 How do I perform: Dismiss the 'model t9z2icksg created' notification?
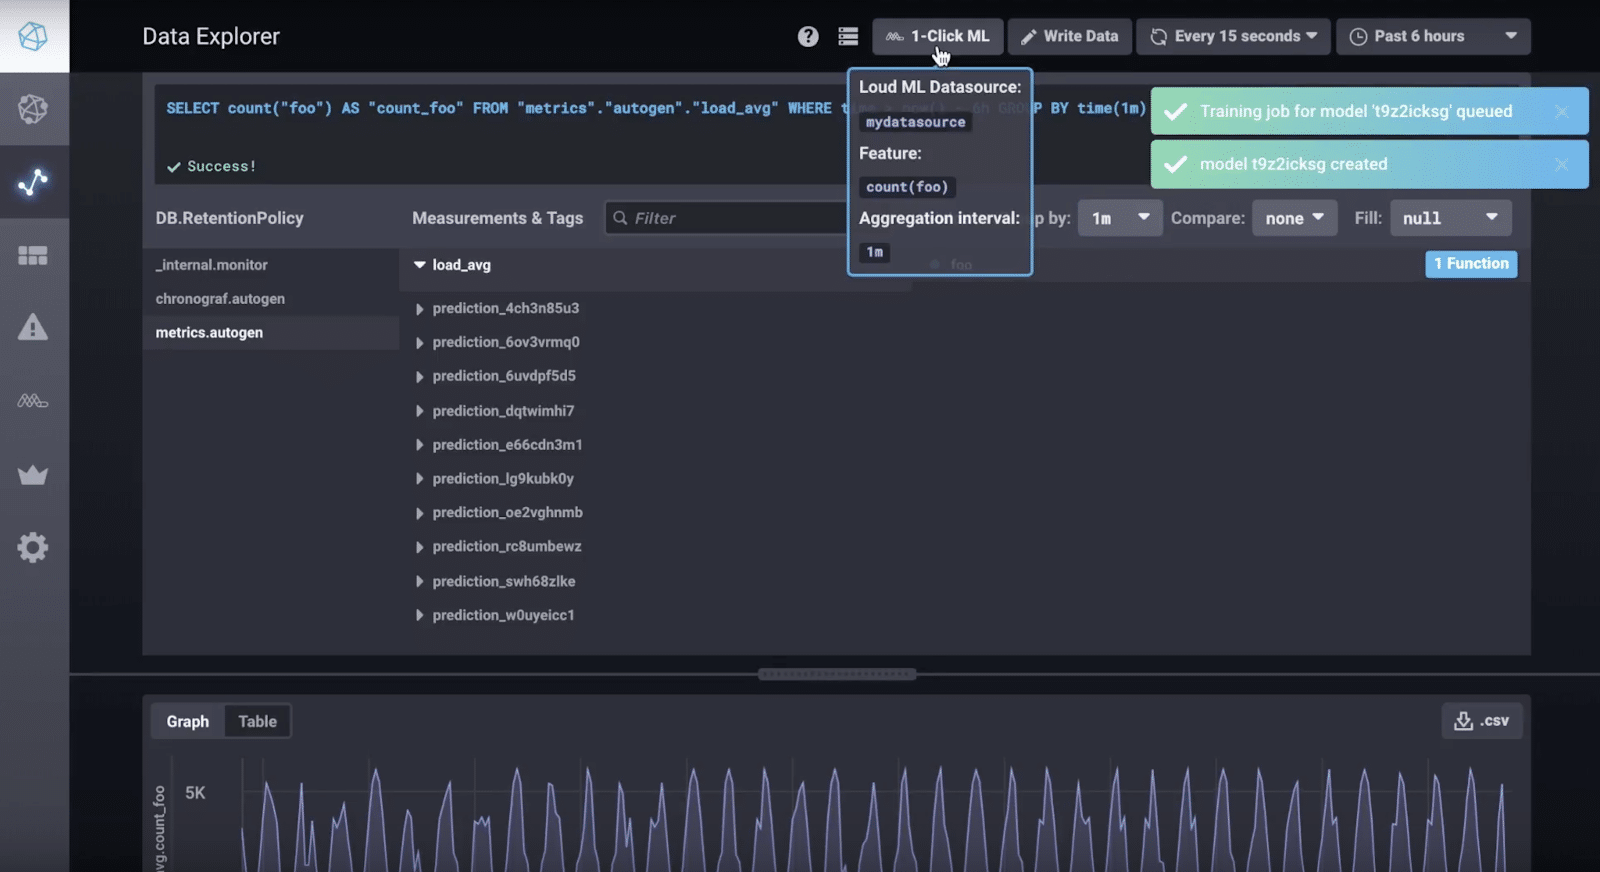[1561, 164]
